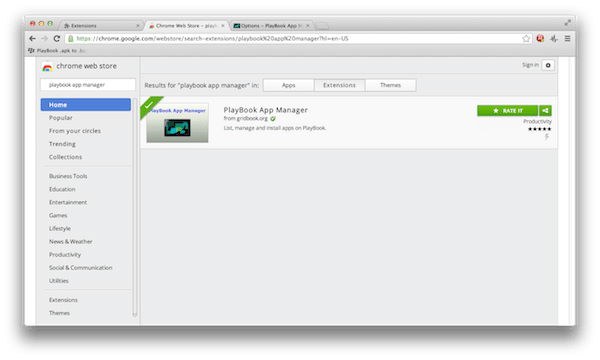This screenshot has height=360, width=600.
Task: Open the settings gear next to Sign in
Action: point(548,65)
